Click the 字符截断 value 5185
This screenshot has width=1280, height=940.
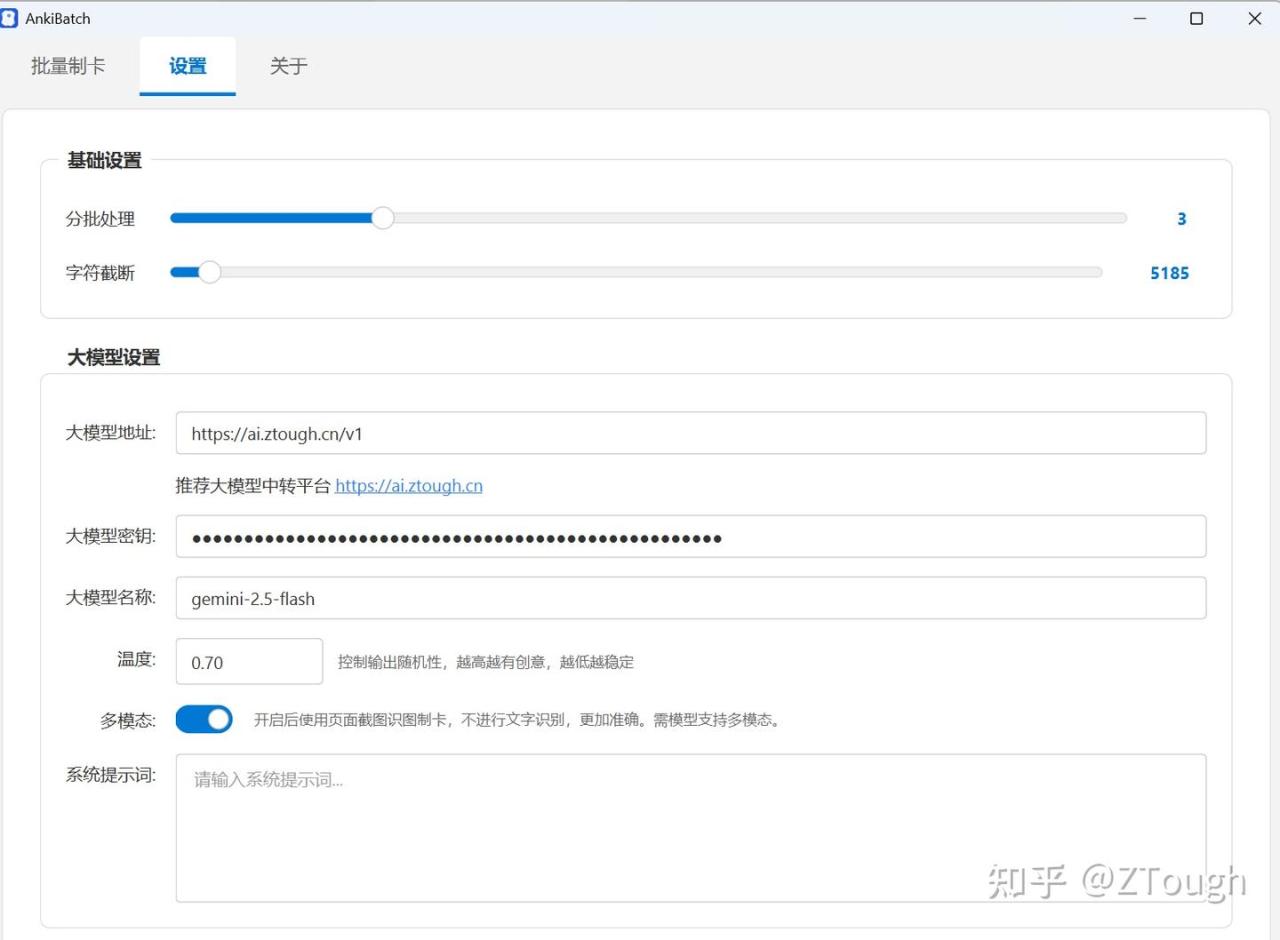click(x=1169, y=273)
